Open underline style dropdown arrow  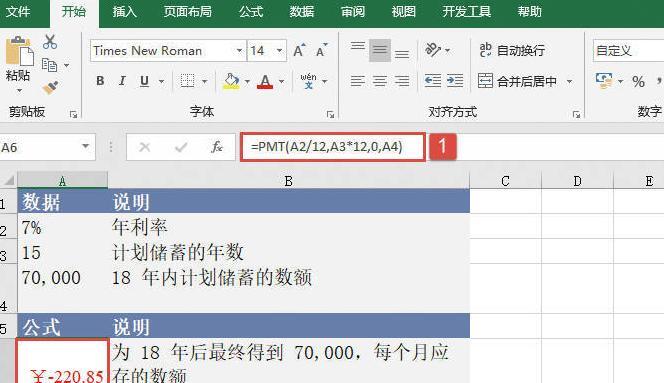coord(161,81)
